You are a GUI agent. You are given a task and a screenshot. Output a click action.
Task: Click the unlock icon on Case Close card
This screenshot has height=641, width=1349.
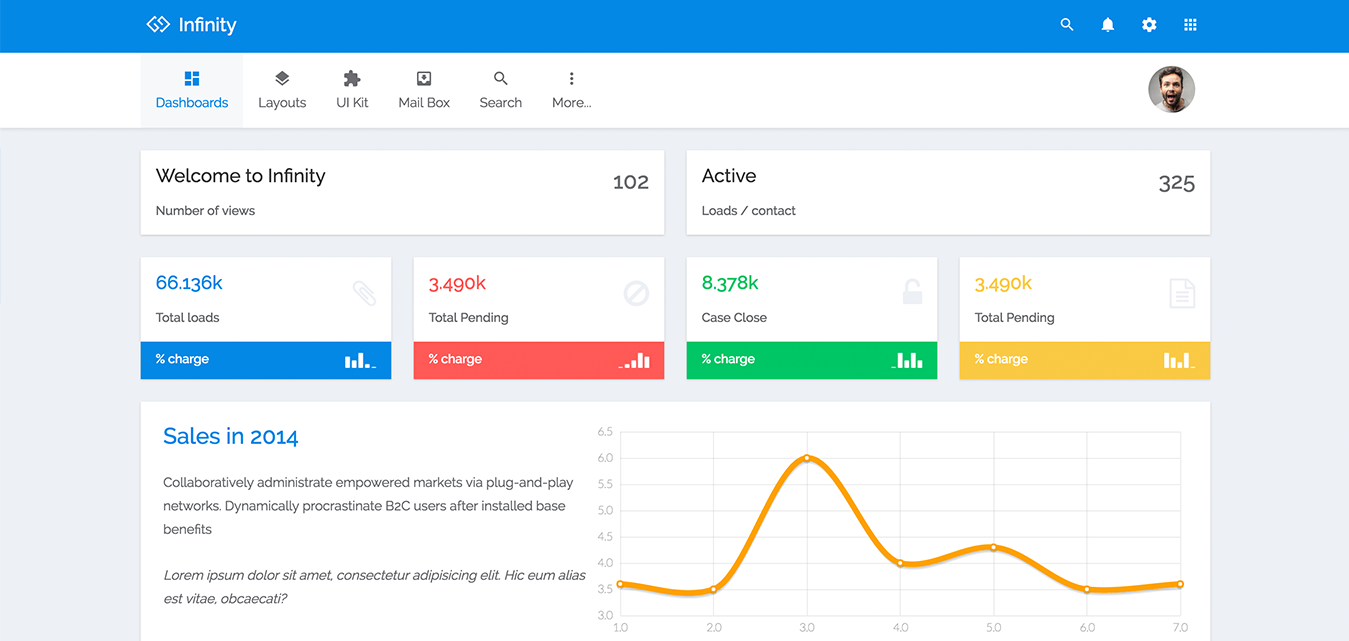click(x=912, y=292)
